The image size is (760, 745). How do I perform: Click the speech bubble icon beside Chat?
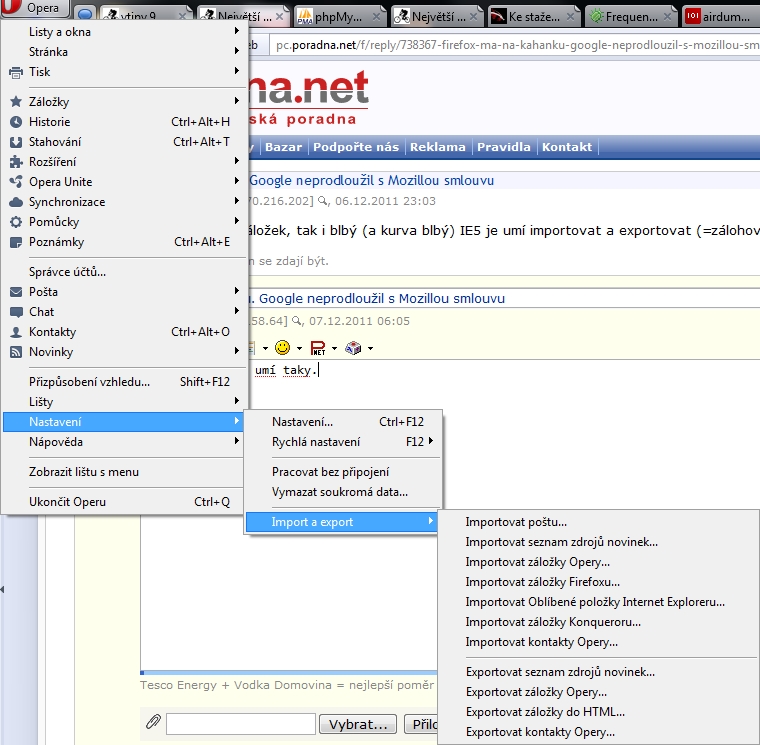pyautogui.click(x=16, y=312)
